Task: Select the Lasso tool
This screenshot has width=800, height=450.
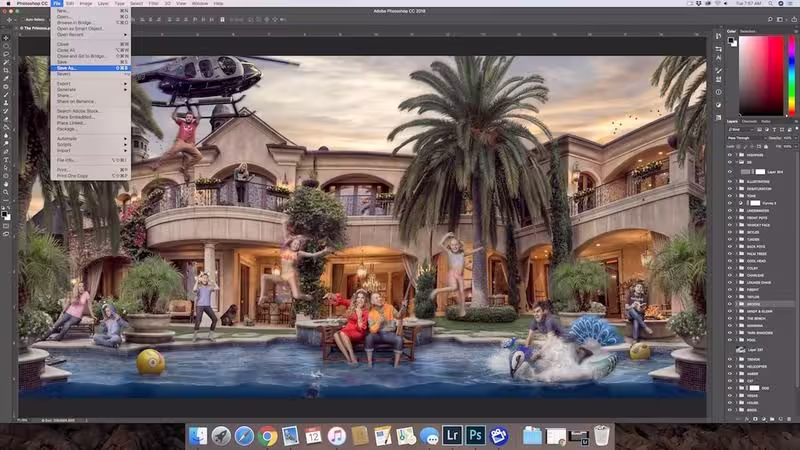Action: (x=6, y=54)
